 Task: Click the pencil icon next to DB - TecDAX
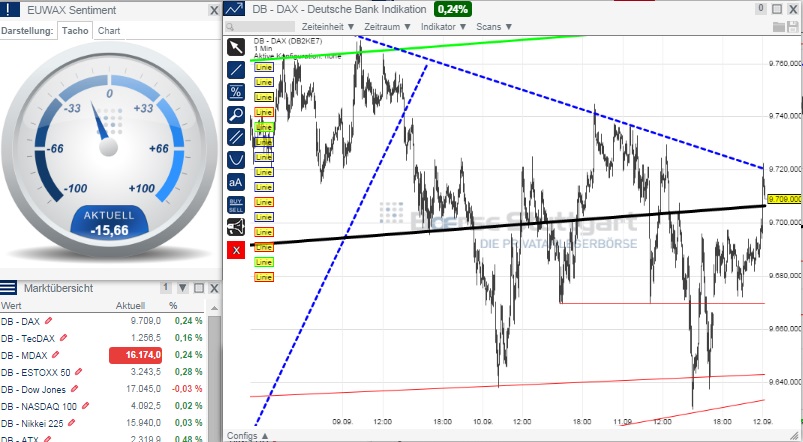(64, 338)
